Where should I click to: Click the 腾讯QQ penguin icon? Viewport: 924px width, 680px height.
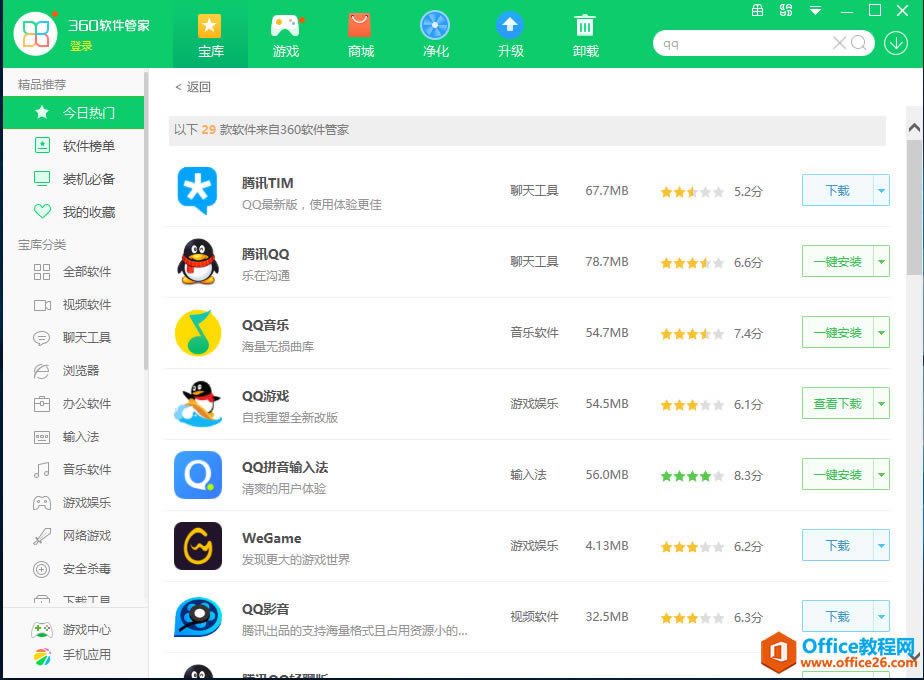pyautogui.click(x=197, y=262)
